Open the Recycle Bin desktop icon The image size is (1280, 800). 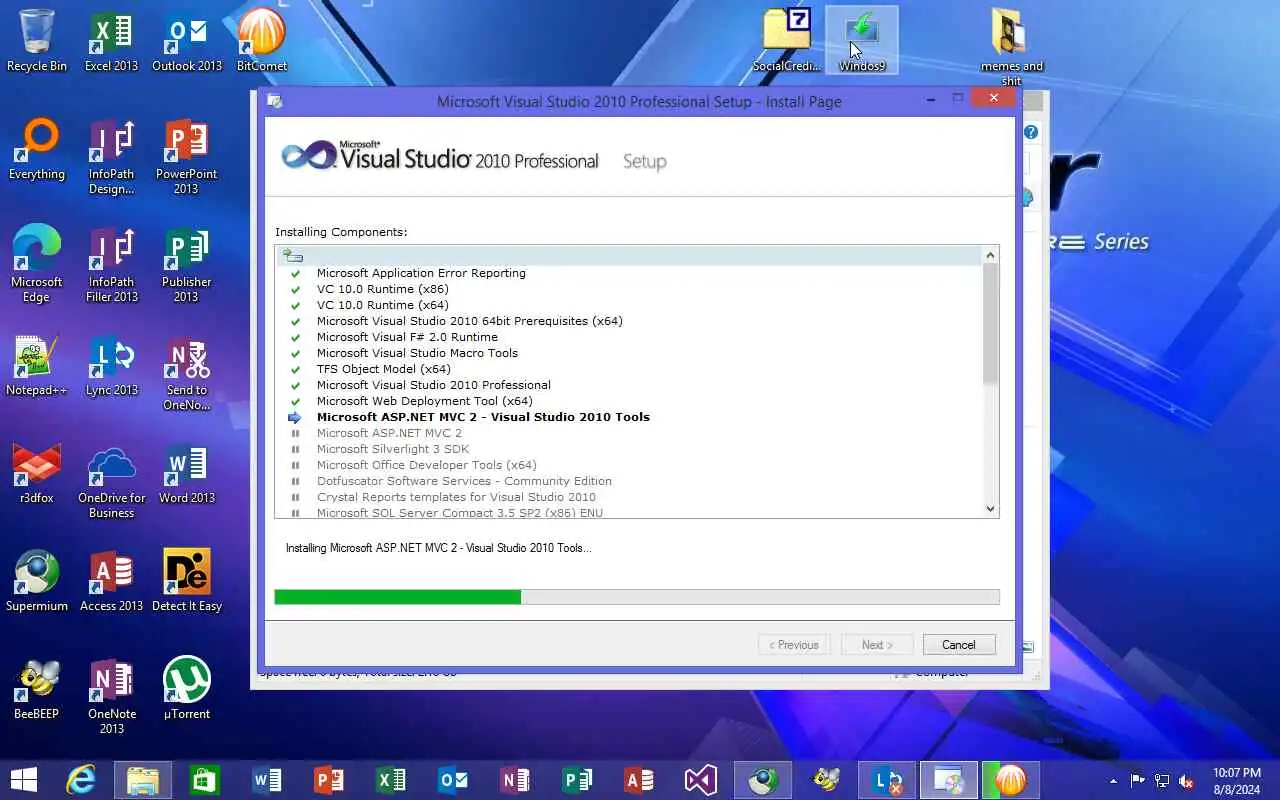pyautogui.click(x=37, y=41)
